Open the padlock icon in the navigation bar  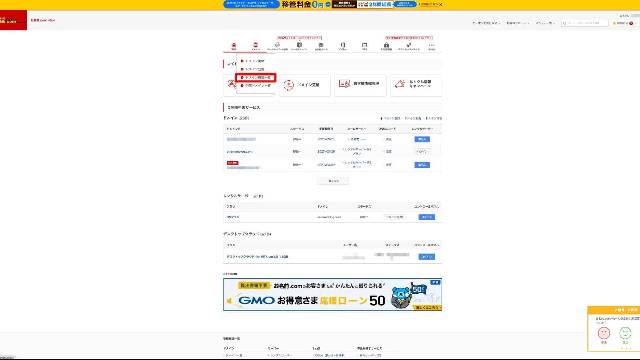click(386, 46)
